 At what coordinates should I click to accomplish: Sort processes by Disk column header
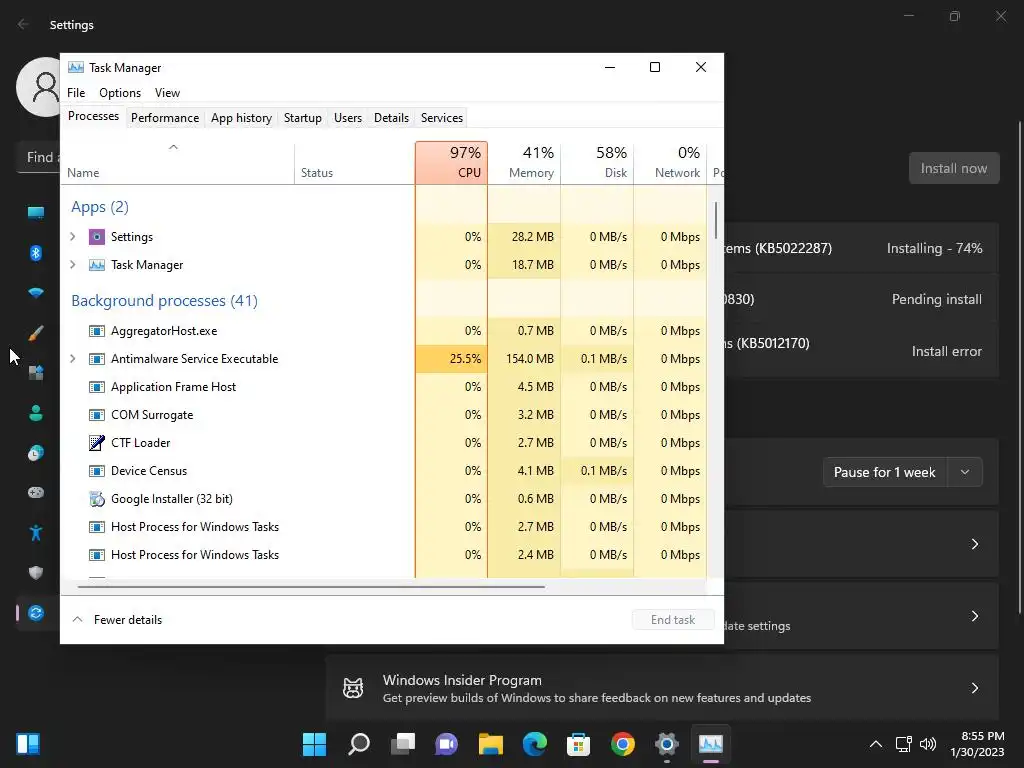click(598, 163)
